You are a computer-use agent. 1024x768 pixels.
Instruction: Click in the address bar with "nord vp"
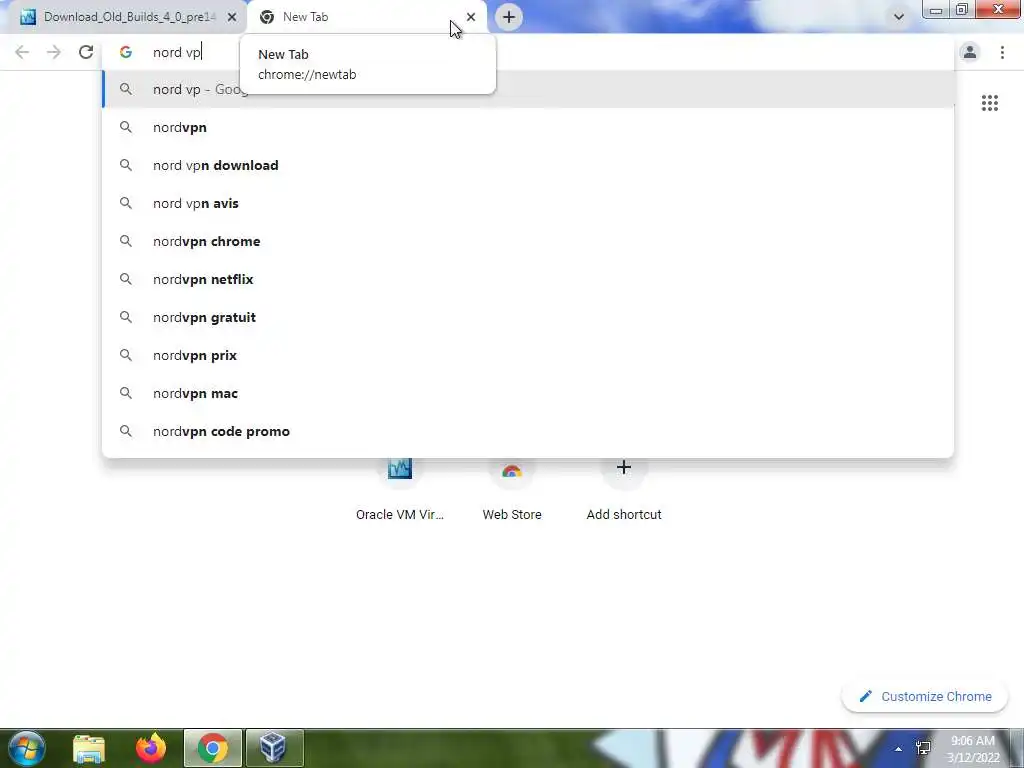coord(528,52)
